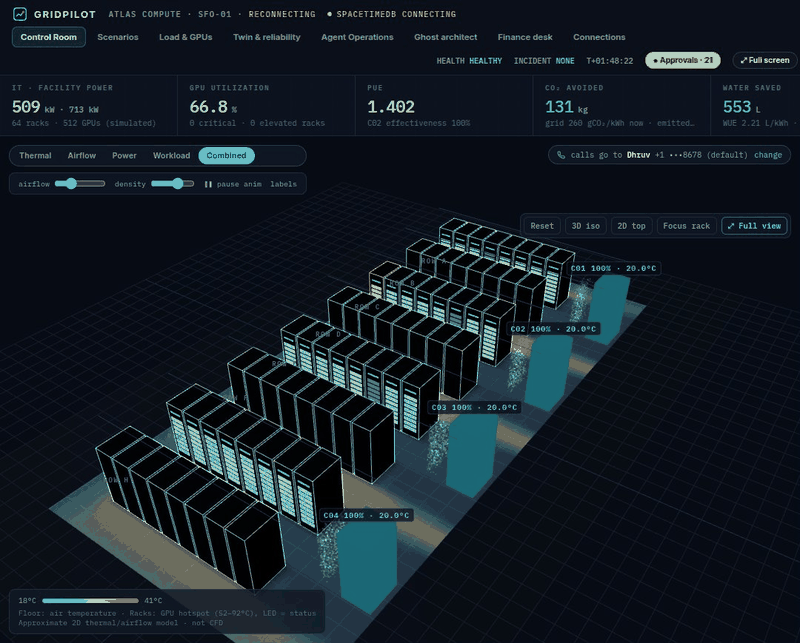Open the Agent Operations tab
This screenshot has width=800, height=643.
pos(357,37)
